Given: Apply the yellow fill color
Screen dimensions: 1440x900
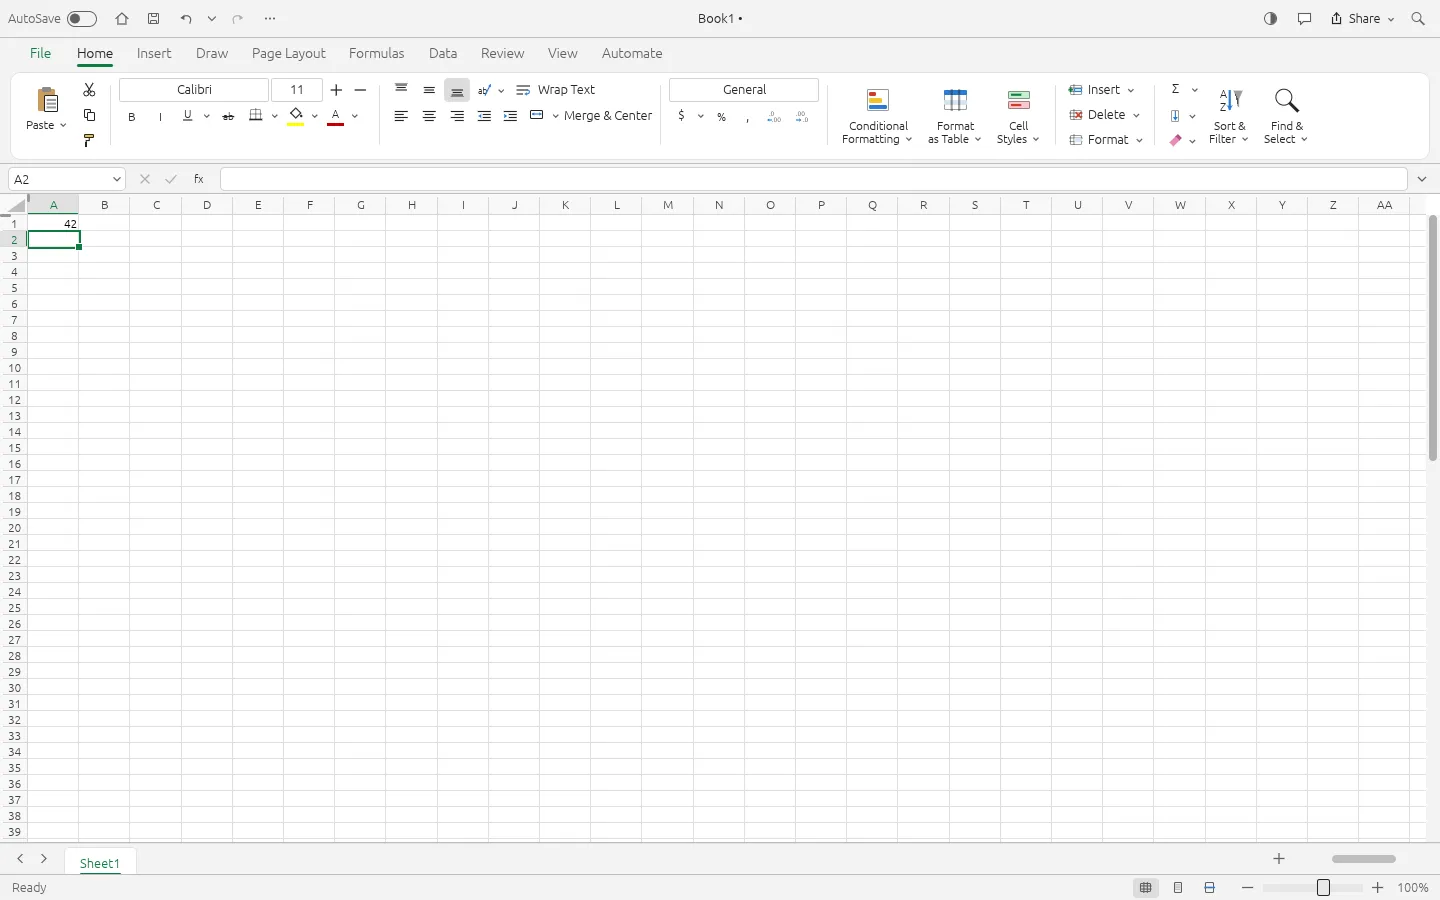Looking at the screenshot, I should pos(296,116).
